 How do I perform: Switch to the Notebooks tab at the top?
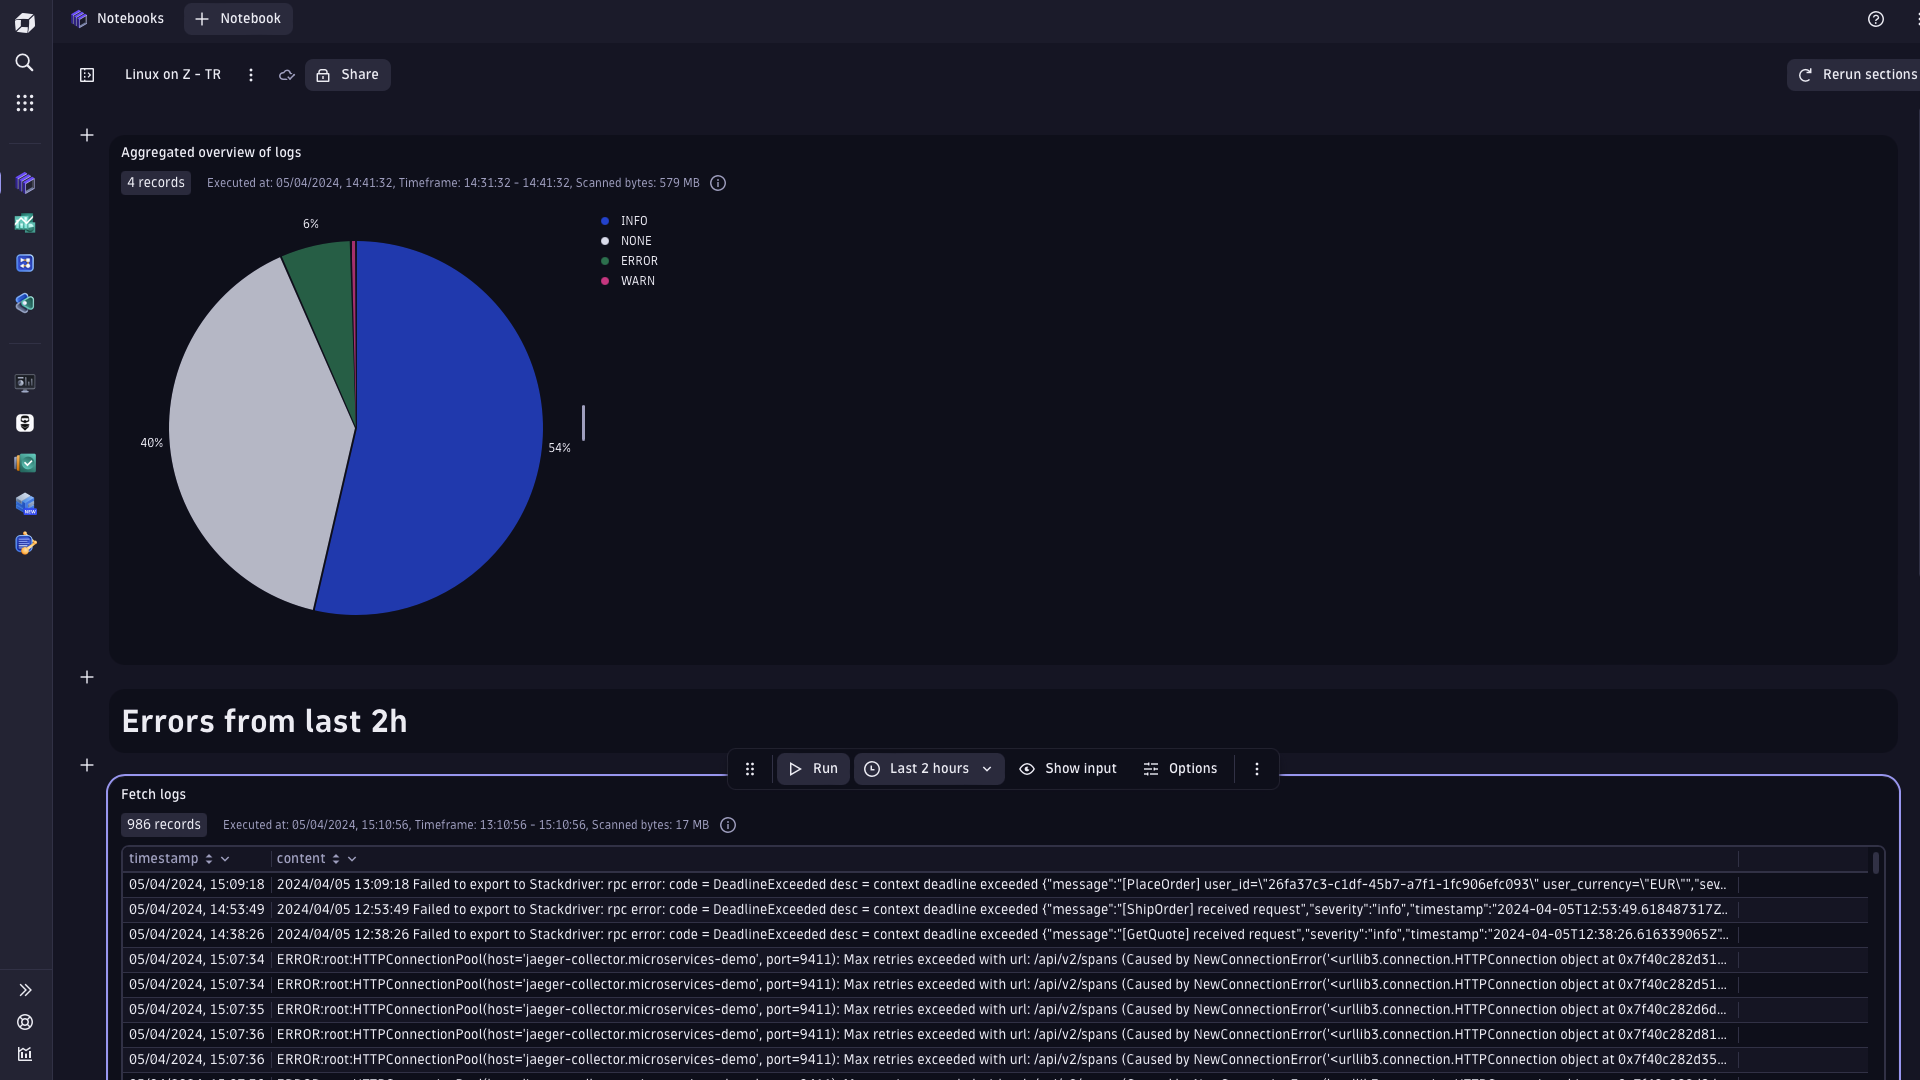click(117, 18)
